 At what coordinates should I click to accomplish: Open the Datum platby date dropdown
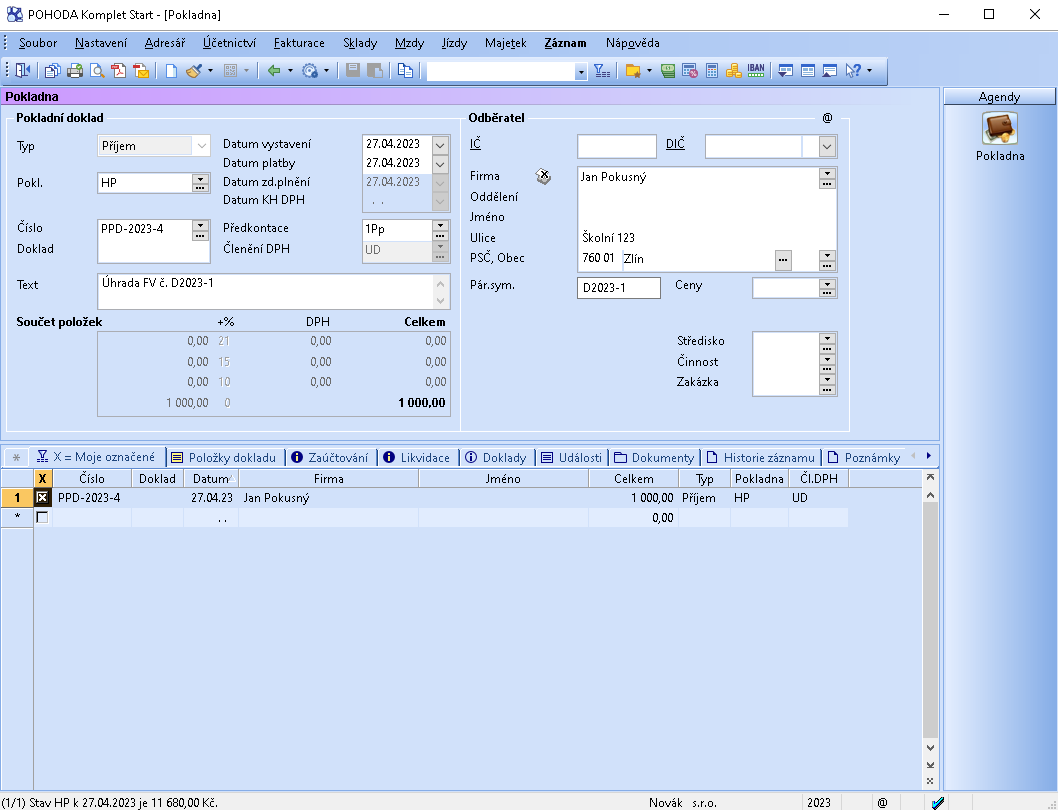click(440, 163)
